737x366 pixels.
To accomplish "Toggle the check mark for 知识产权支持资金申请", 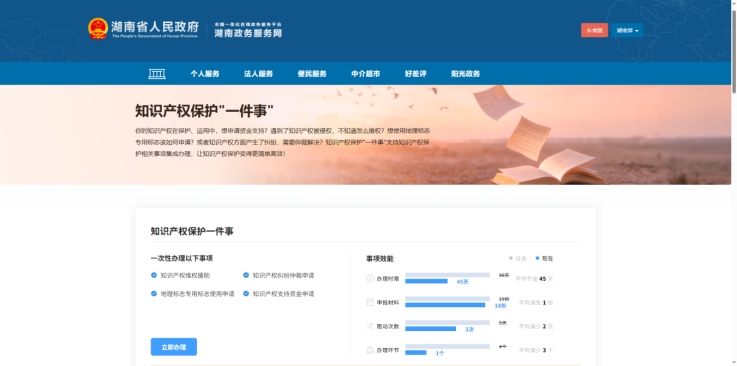I will coord(246,294).
